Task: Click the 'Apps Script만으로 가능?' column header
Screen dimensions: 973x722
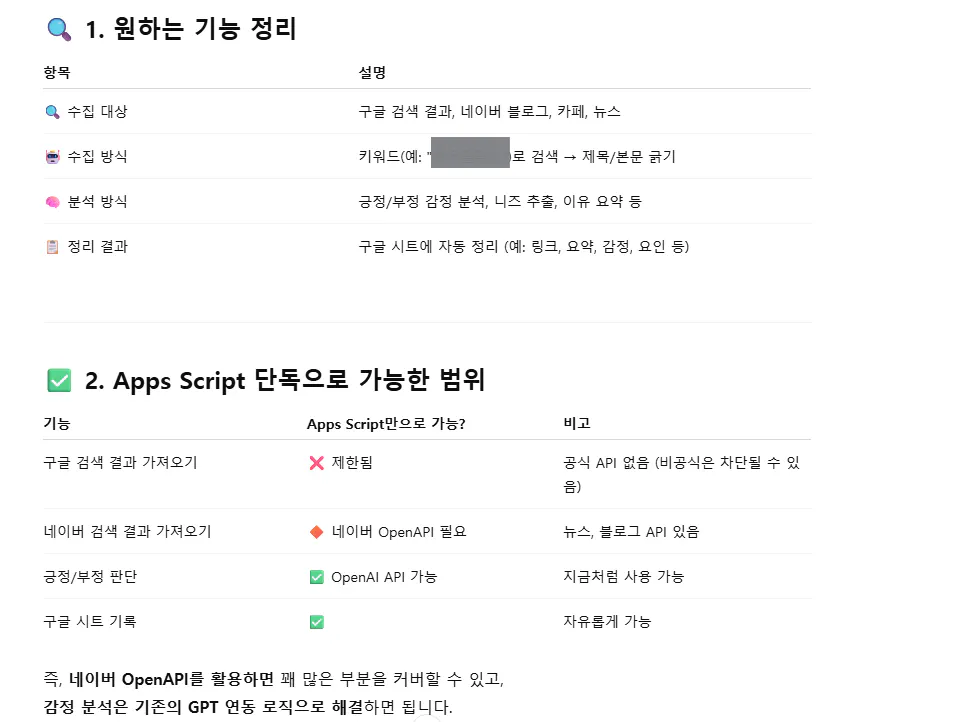Action: point(386,424)
